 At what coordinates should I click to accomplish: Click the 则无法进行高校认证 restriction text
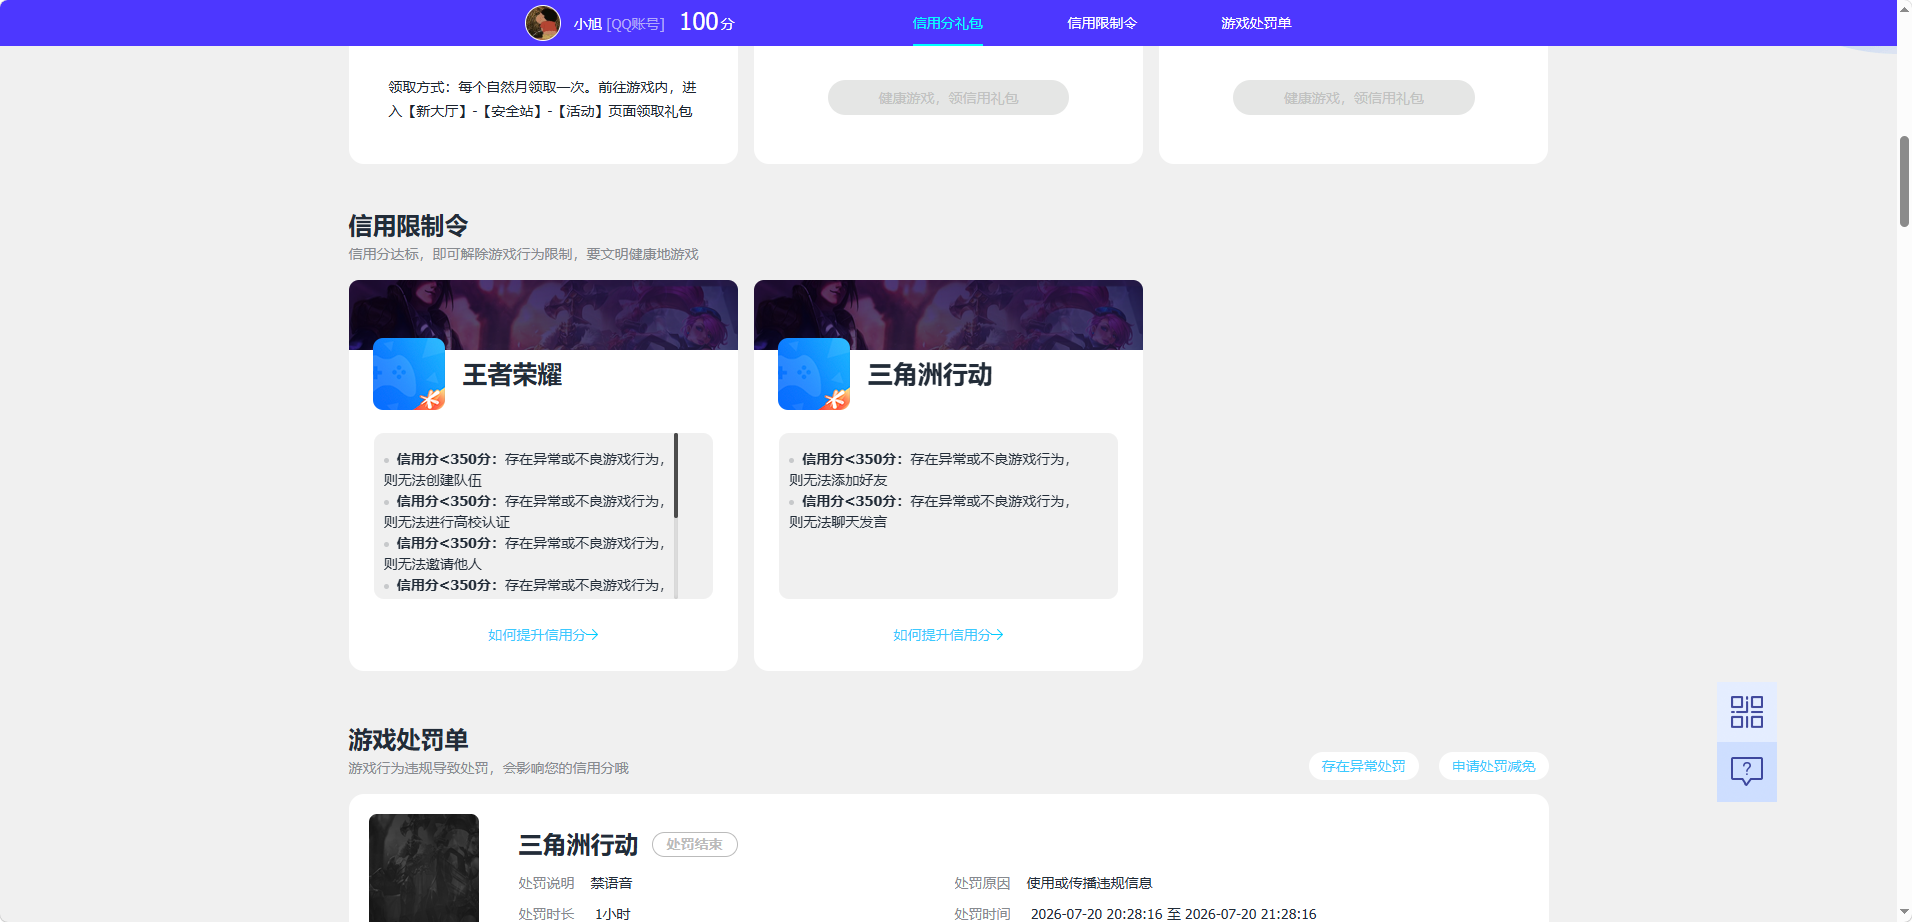pos(447,522)
